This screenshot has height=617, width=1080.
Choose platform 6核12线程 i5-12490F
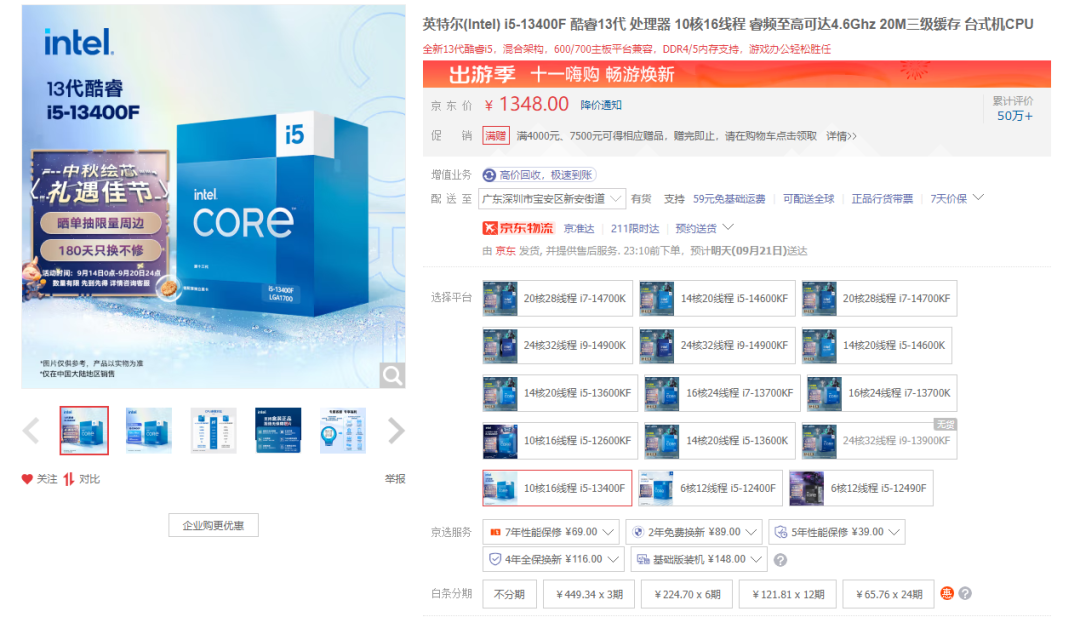click(861, 488)
